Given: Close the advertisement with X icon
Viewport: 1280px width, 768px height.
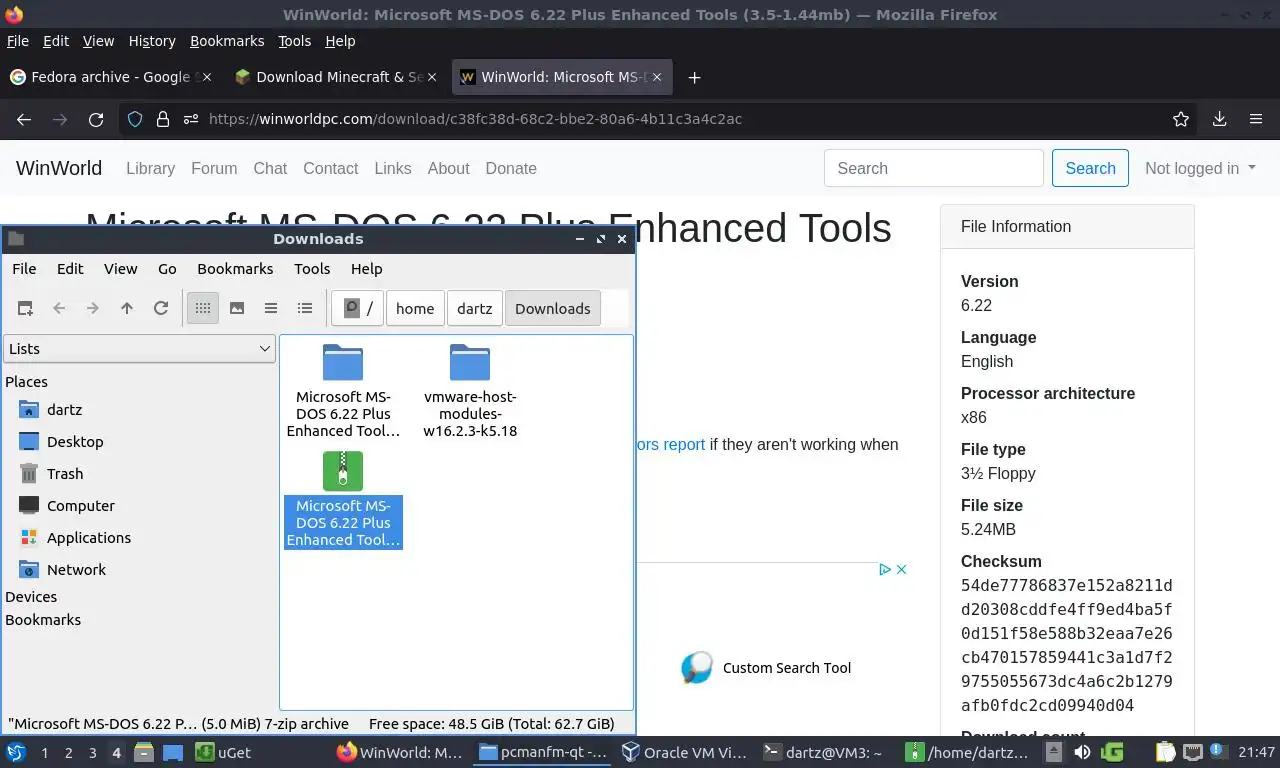Looking at the screenshot, I should (x=901, y=569).
